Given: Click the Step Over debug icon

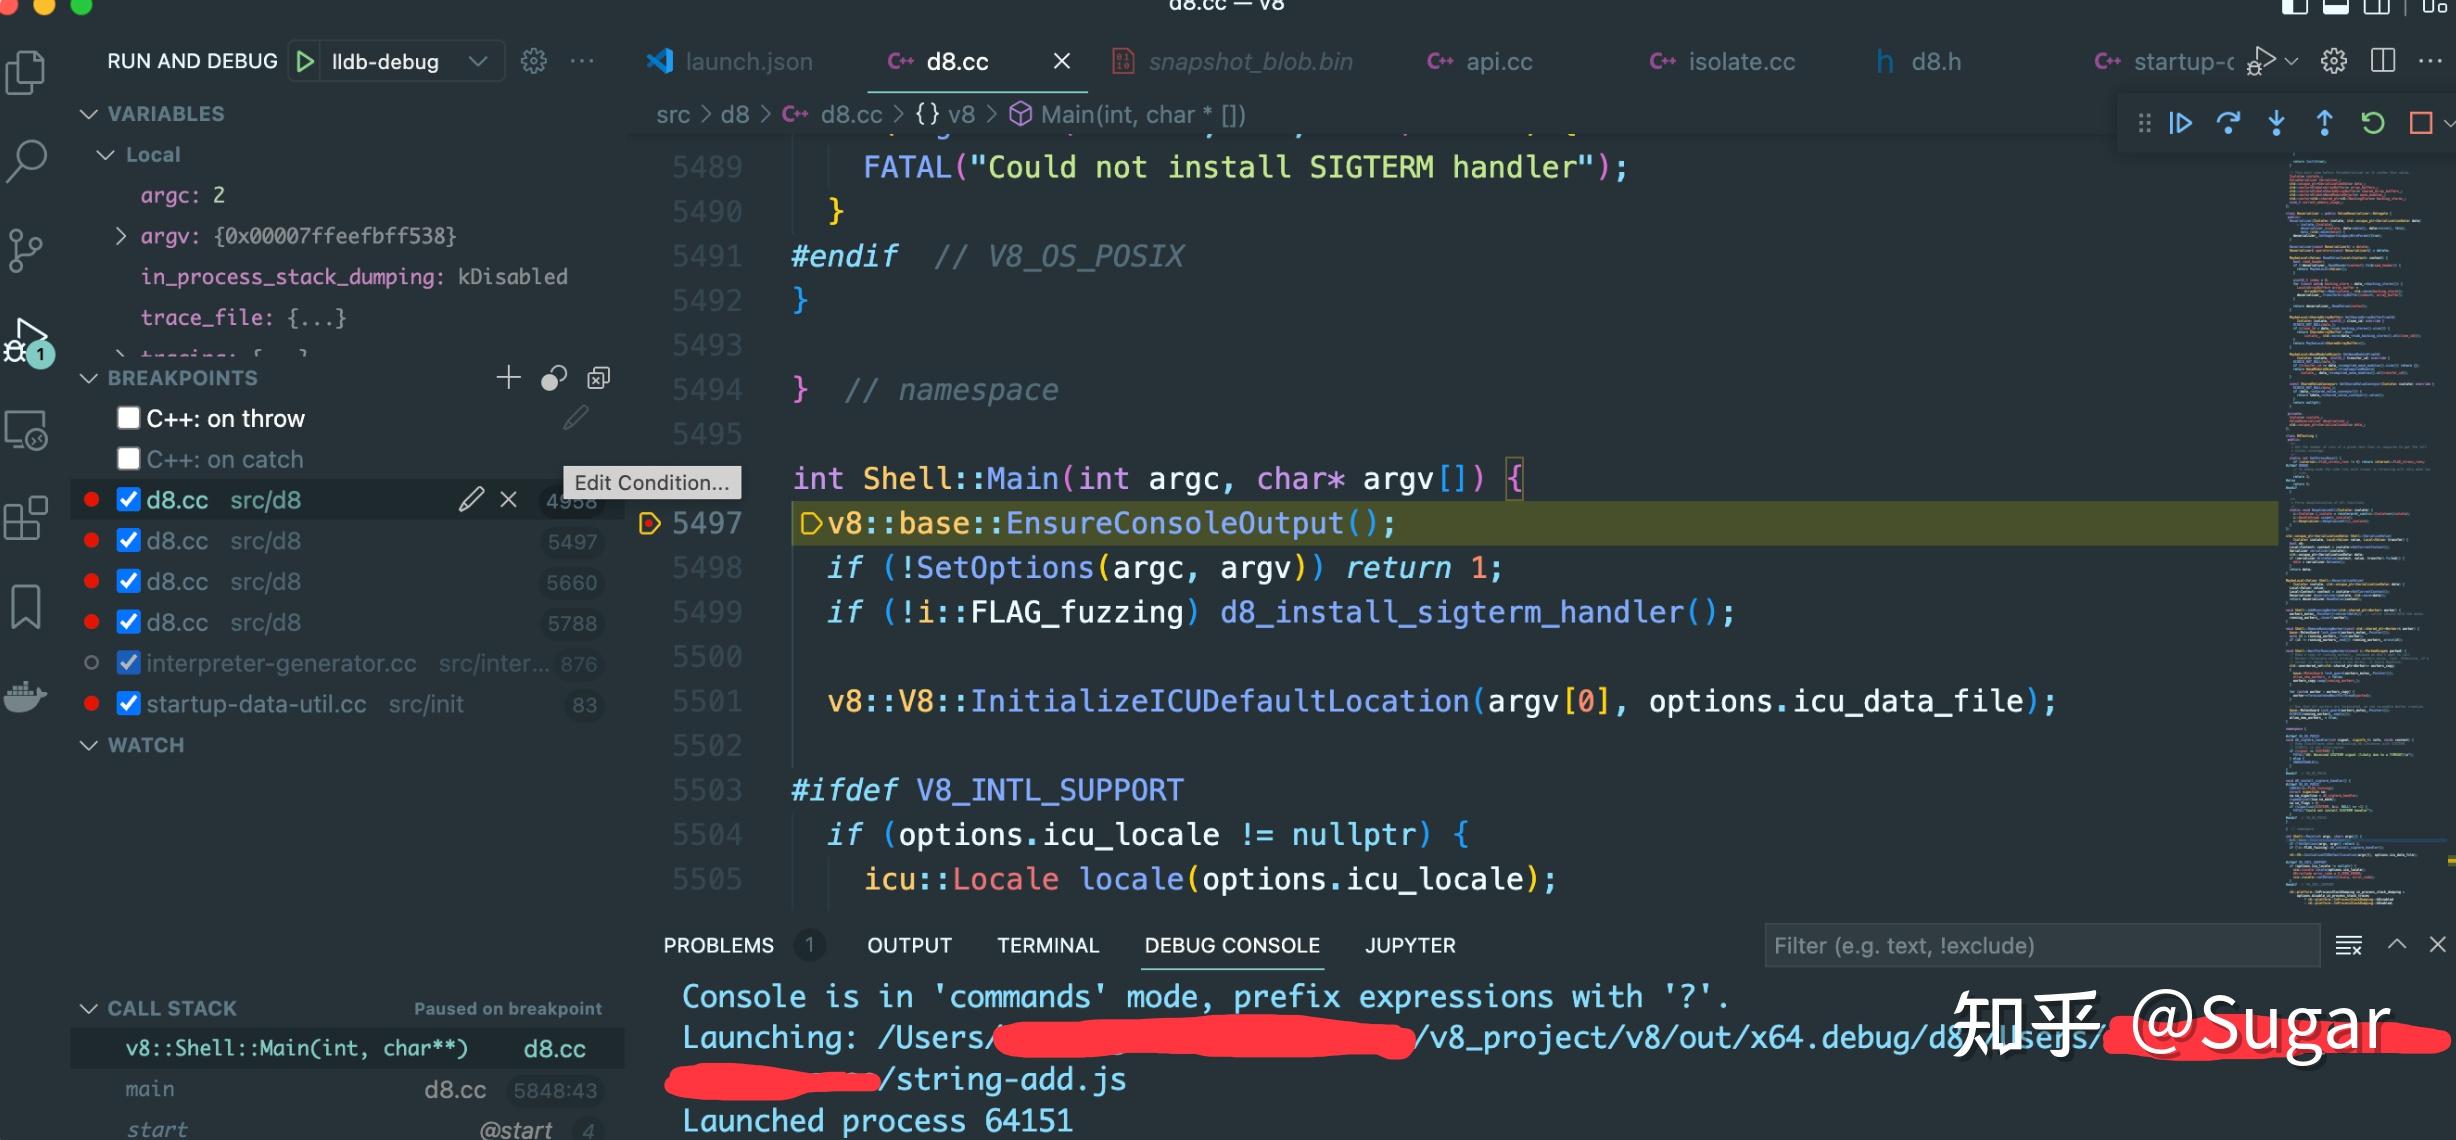Looking at the screenshot, I should click(x=2229, y=122).
